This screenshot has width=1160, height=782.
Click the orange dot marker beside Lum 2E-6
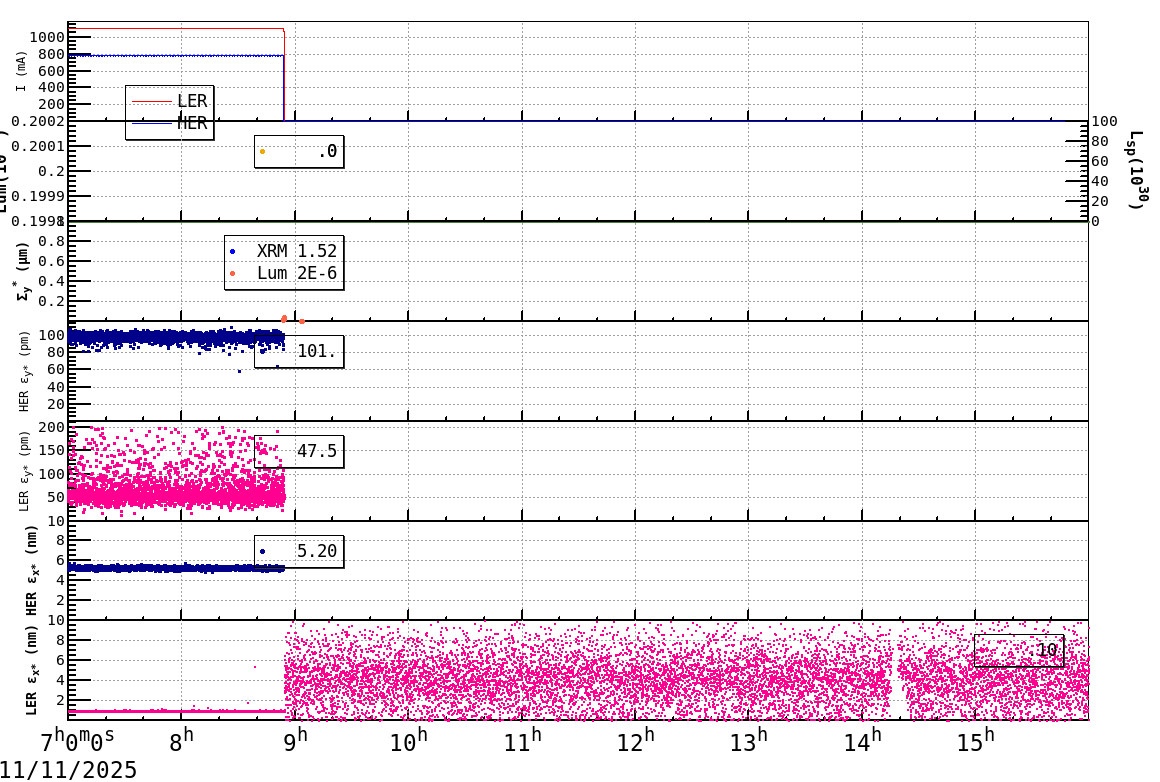(232, 274)
